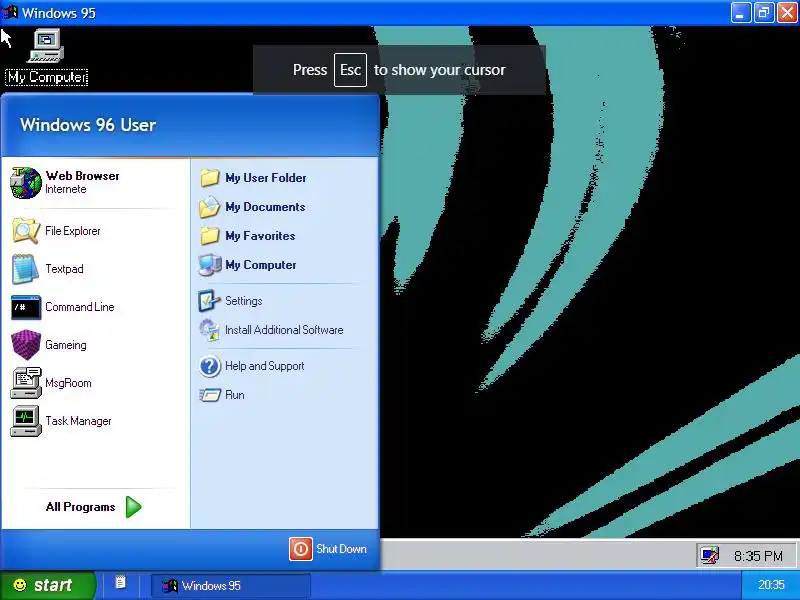This screenshot has height=600, width=800.
Task: Expand All Programs green arrow
Action: tap(133, 507)
